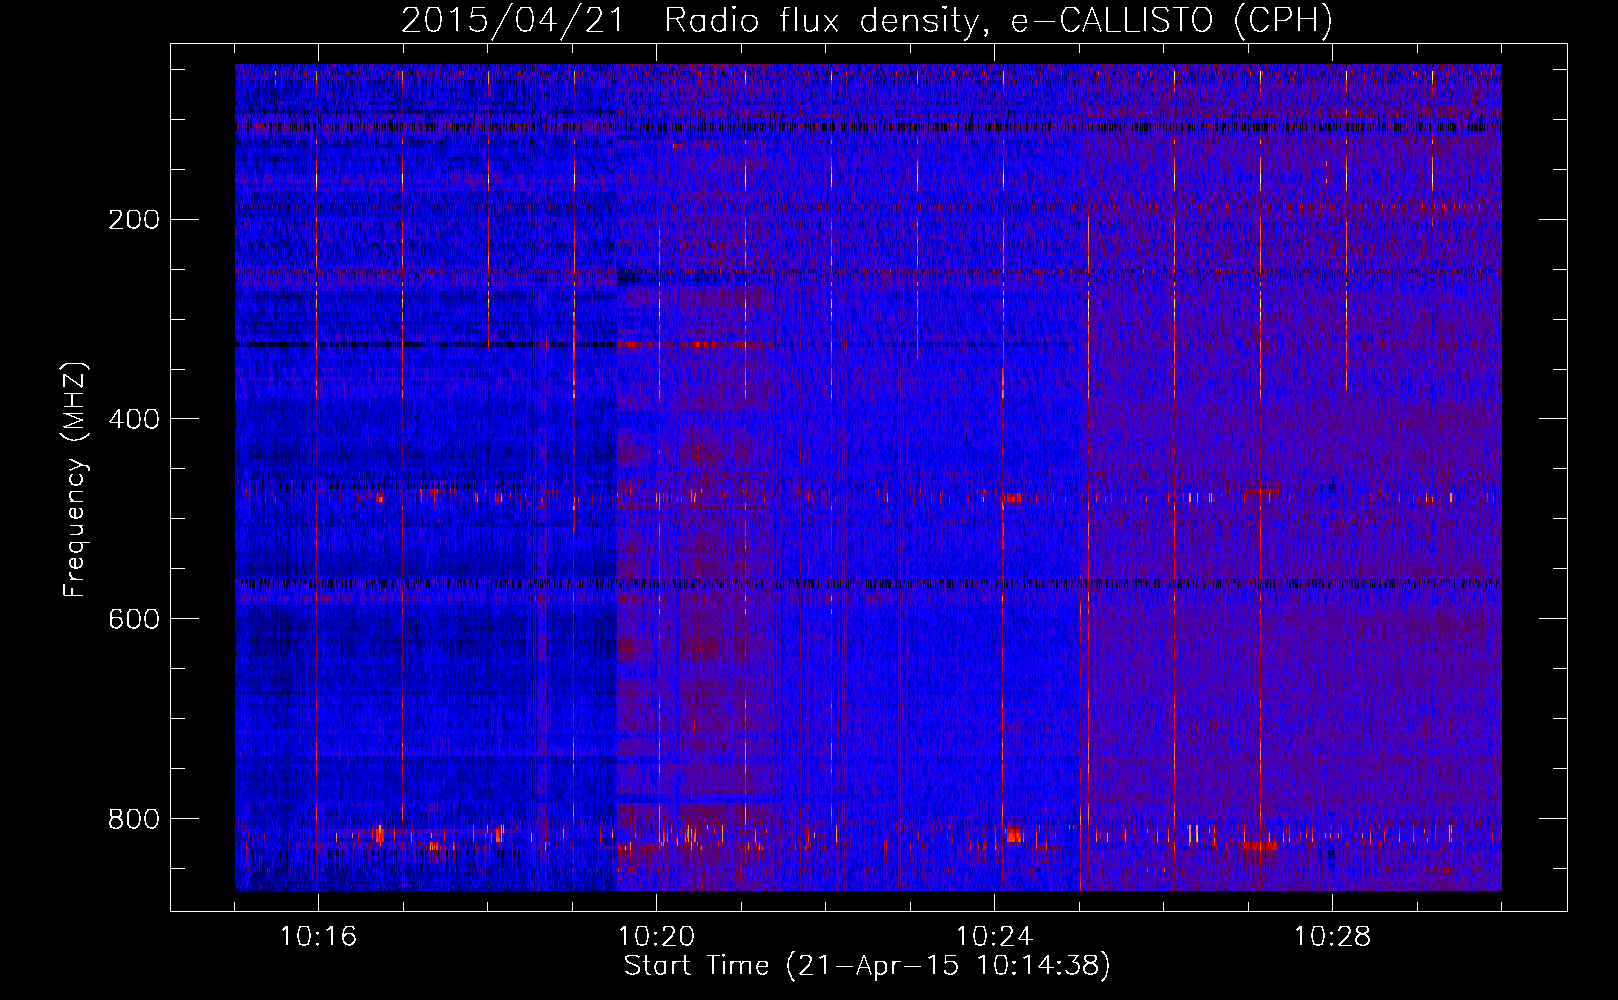Click the 'Start Time (21-Apr-15 10:14:38)' label
The width and height of the screenshot is (1618, 1000).
[867, 965]
